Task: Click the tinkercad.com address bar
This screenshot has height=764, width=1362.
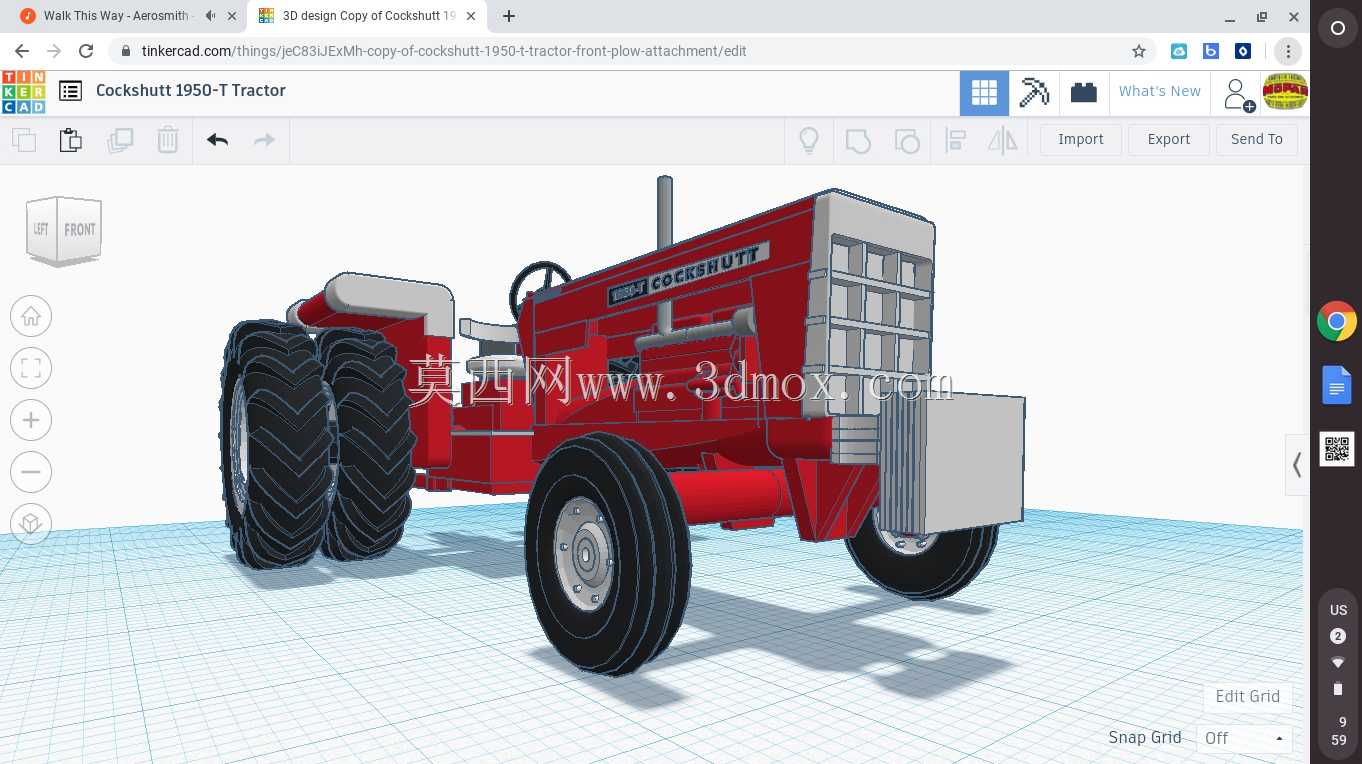Action: (632, 51)
